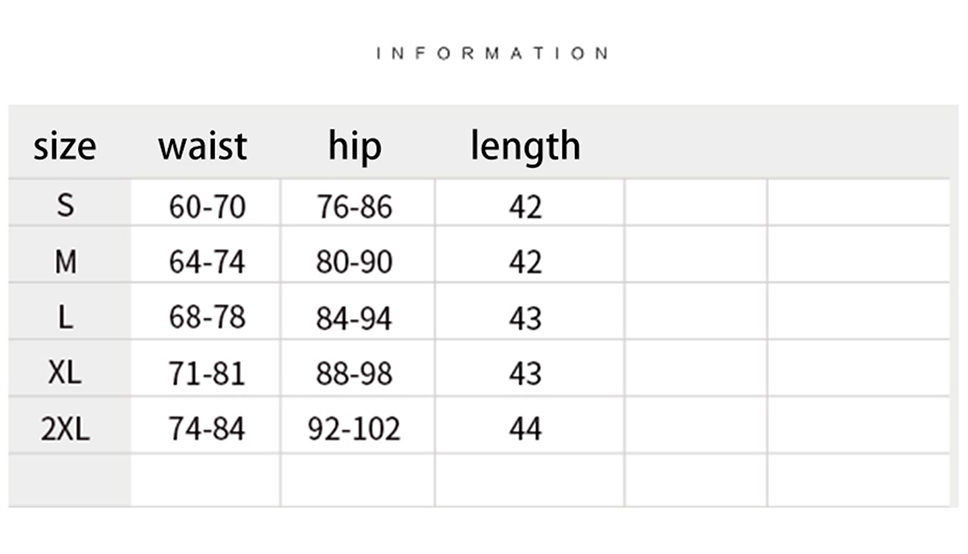Viewport: 968px width, 554px height.
Task: Click the 2XL size row label
Action: click(x=66, y=429)
